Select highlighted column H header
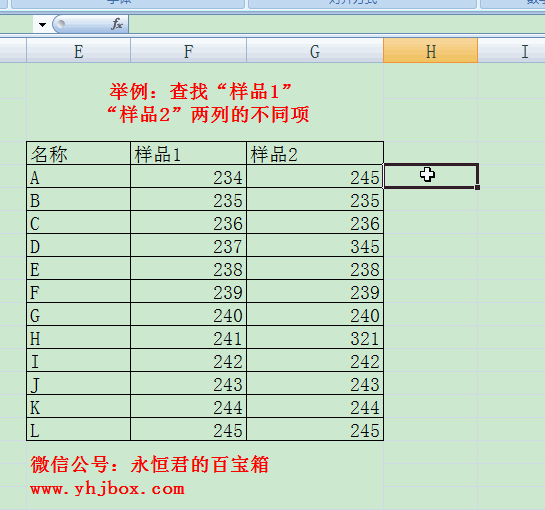Screen dimensions: 545x510 (431, 51)
